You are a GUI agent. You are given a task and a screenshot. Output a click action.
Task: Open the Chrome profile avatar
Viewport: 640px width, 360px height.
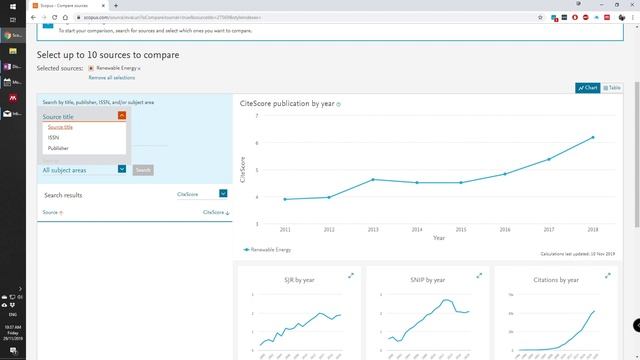click(x=622, y=18)
